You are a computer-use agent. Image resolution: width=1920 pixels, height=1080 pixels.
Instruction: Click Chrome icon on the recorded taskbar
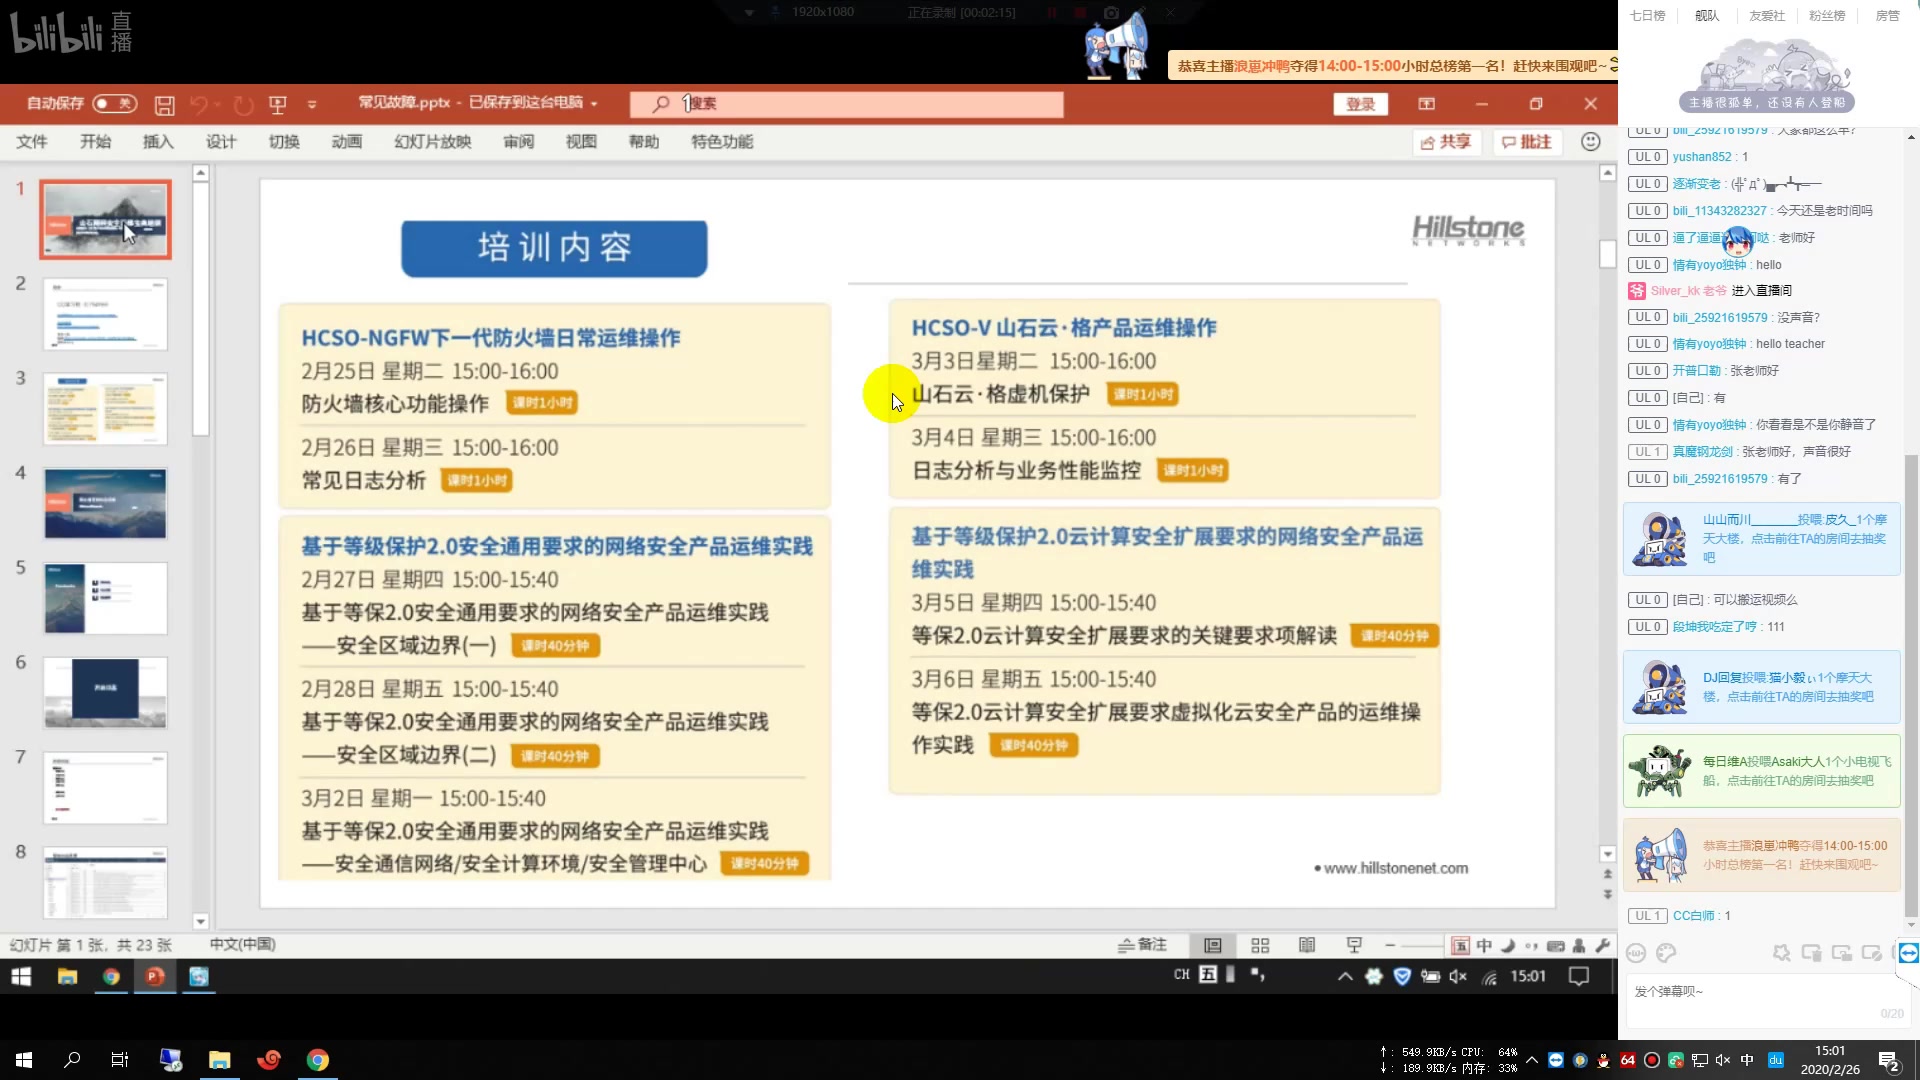[111, 976]
